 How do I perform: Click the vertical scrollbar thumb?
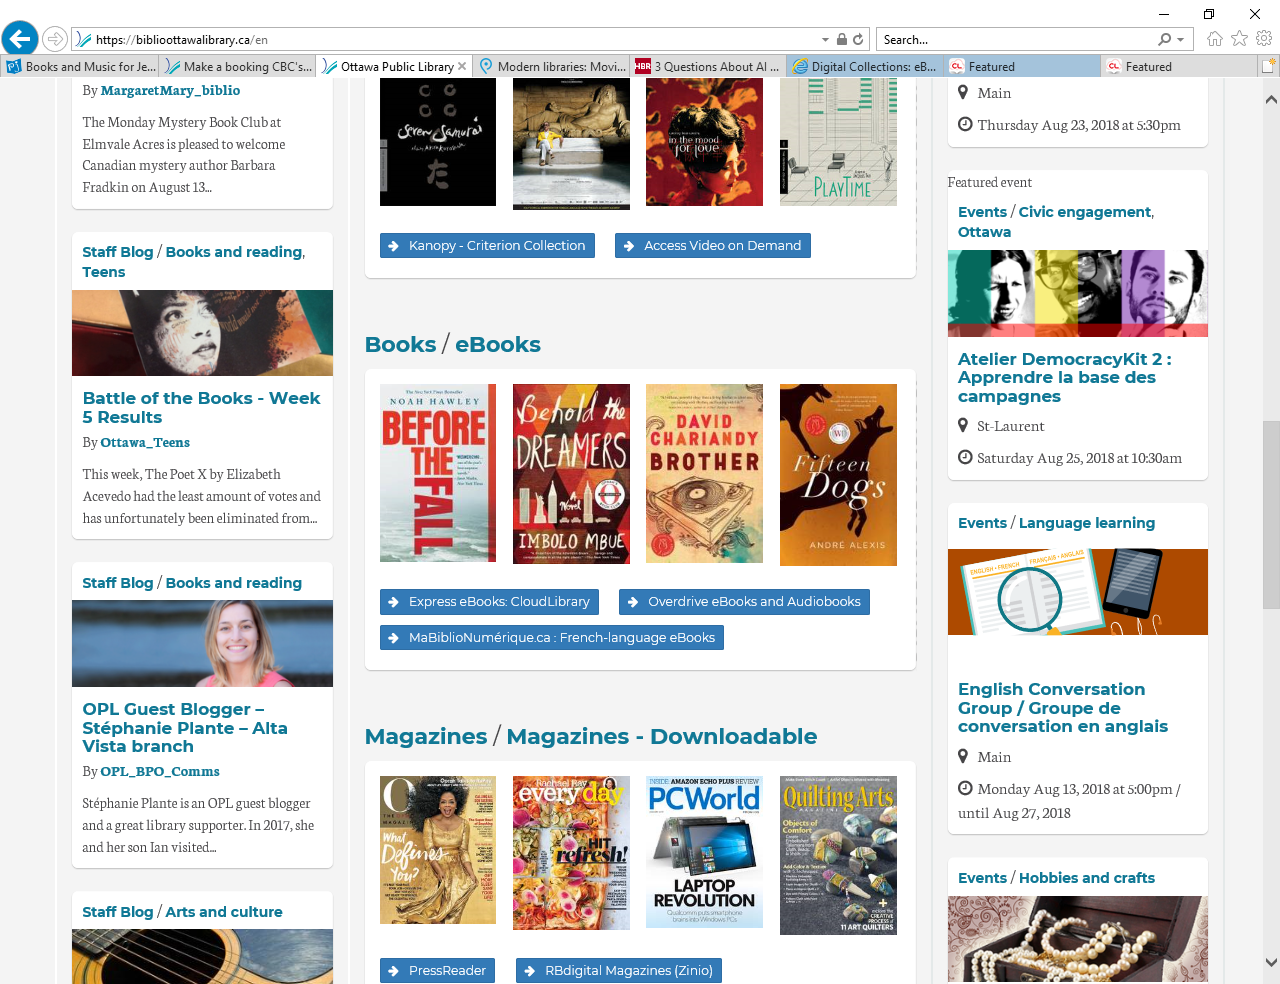click(x=1271, y=515)
